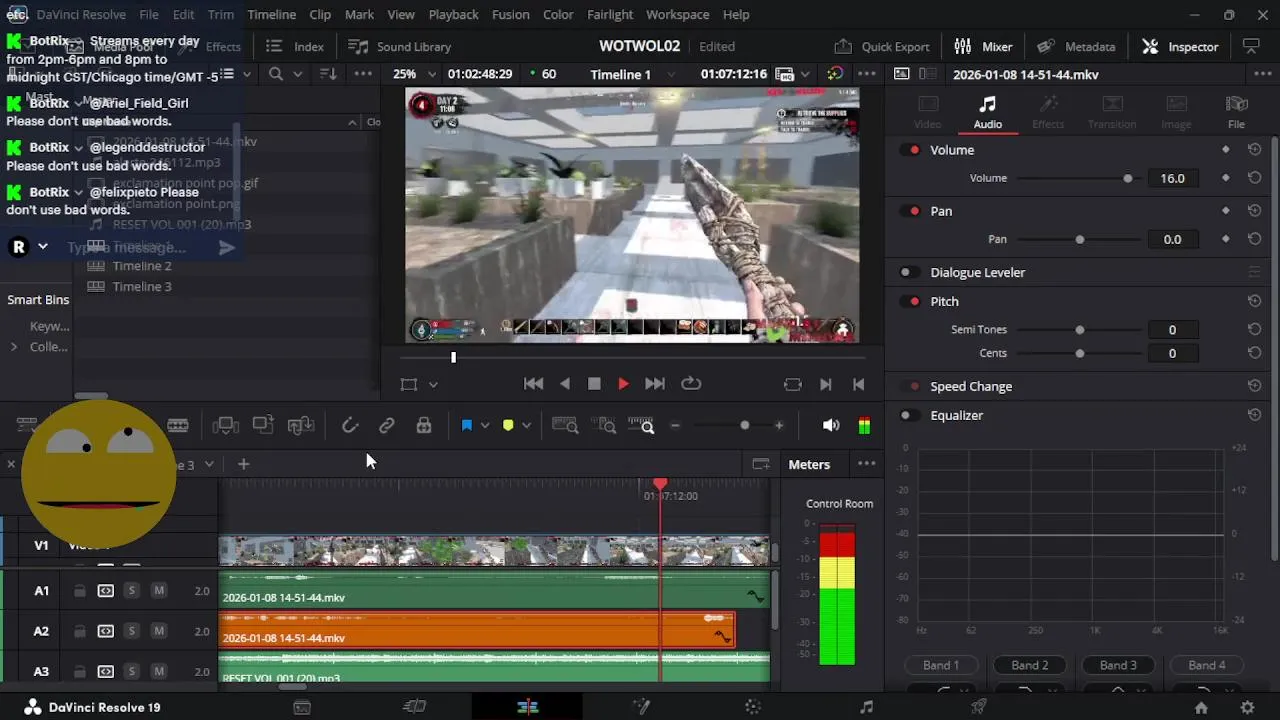1280x720 pixels.
Task: Click the custom zoom icon
Action: [641, 426]
